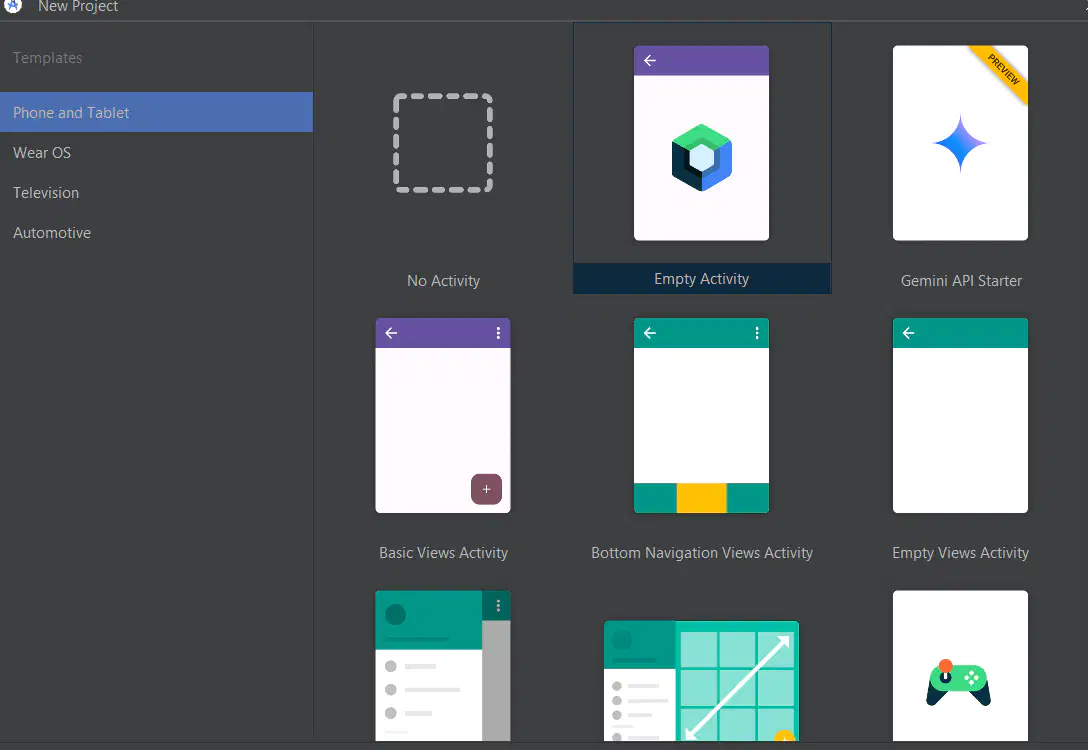Click the overflow dots in Basic Views preview
The image size is (1088, 750).
point(498,333)
